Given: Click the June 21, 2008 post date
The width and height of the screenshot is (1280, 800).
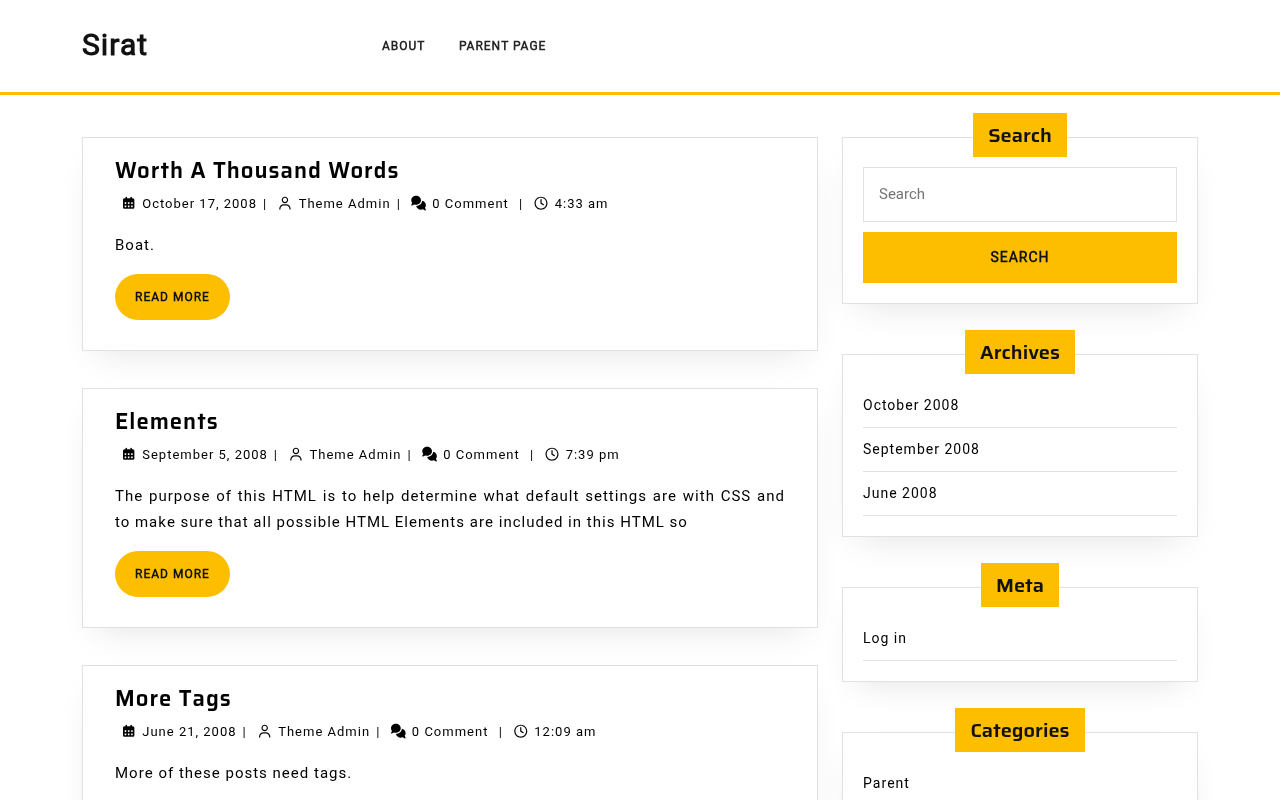Looking at the screenshot, I should (189, 732).
